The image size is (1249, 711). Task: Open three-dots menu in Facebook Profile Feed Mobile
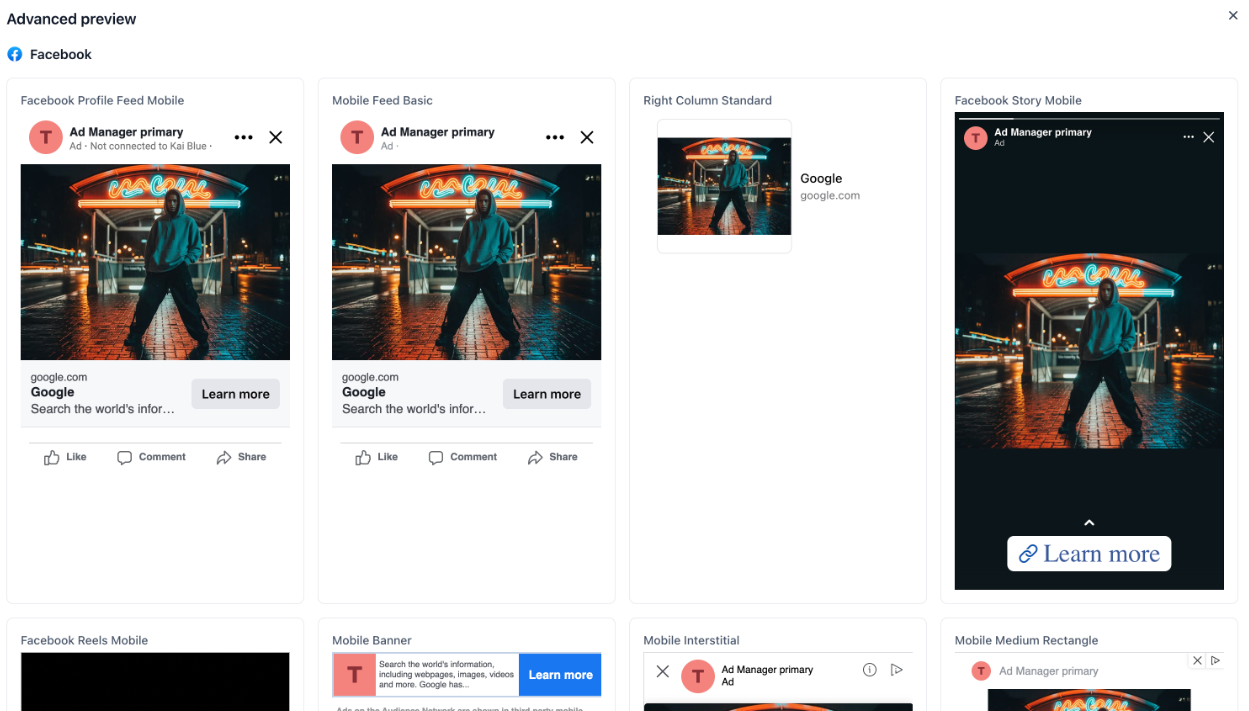pos(244,137)
